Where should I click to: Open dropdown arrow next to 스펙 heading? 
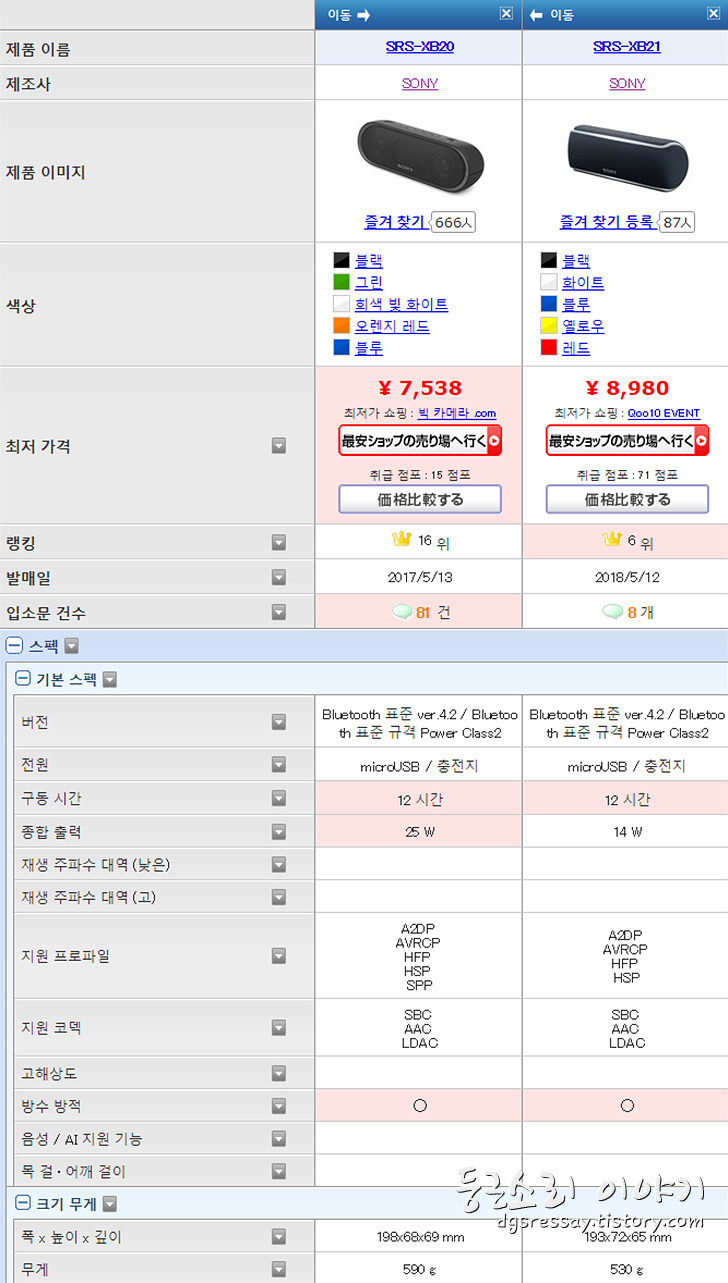(71, 646)
